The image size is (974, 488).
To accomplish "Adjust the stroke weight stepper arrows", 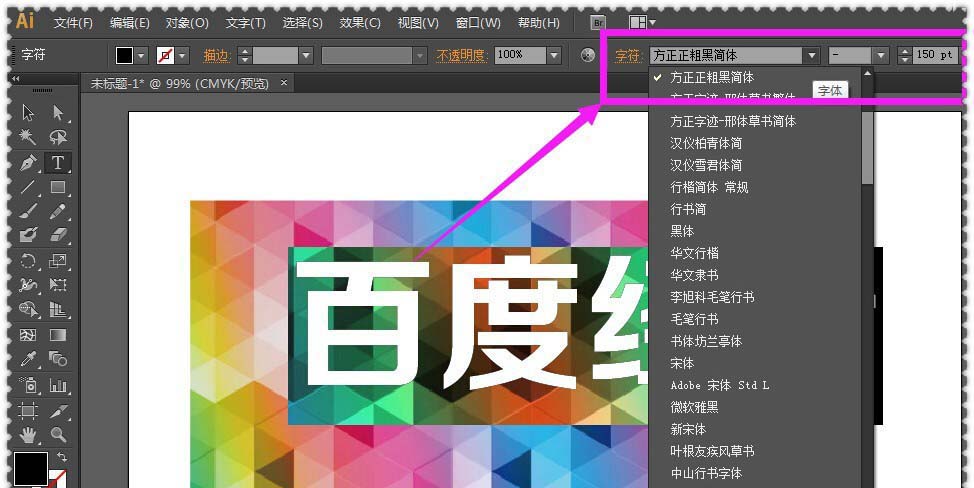I will pyautogui.click(x=245, y=56).
